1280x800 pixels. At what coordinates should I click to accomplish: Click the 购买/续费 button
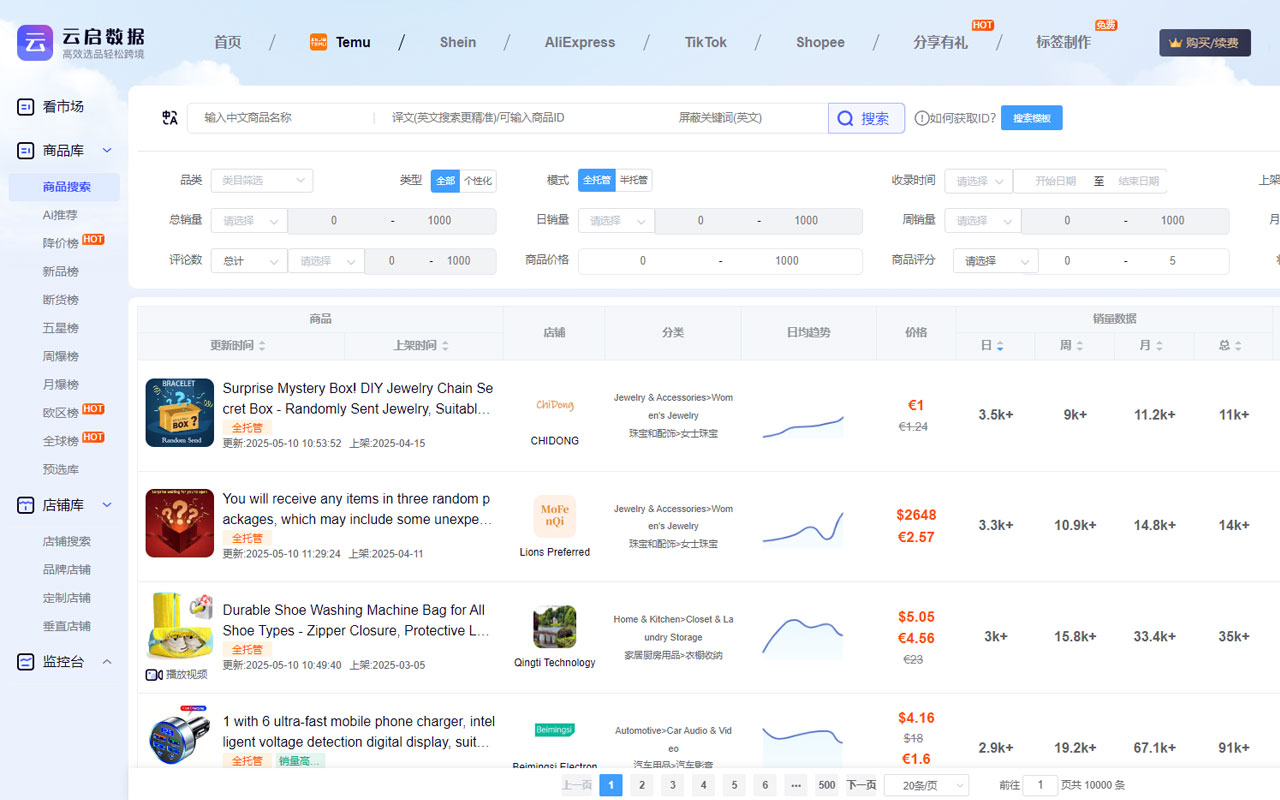pos(1205,43)
